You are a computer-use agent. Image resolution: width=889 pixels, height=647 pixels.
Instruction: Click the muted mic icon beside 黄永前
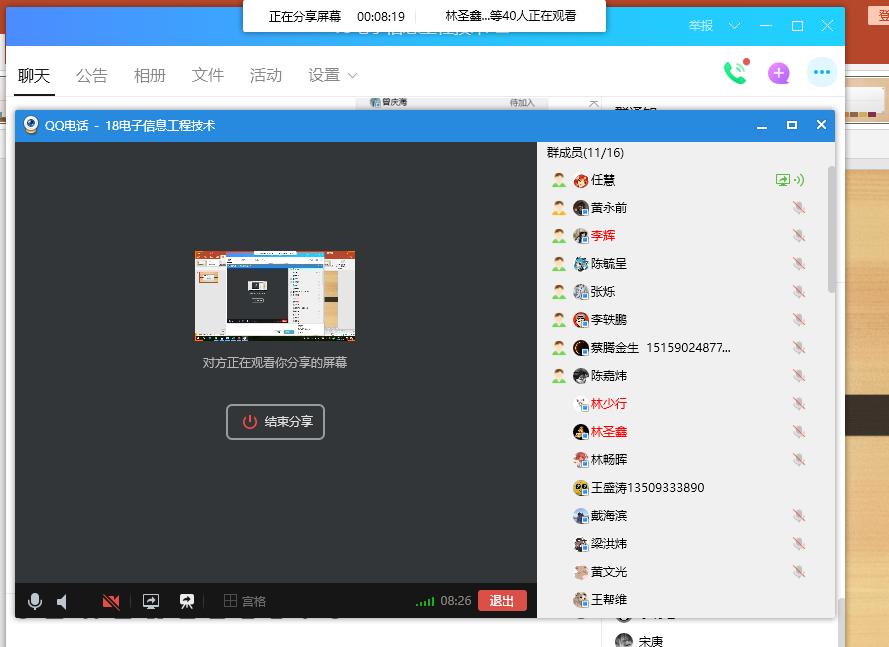tap(798, 208)
